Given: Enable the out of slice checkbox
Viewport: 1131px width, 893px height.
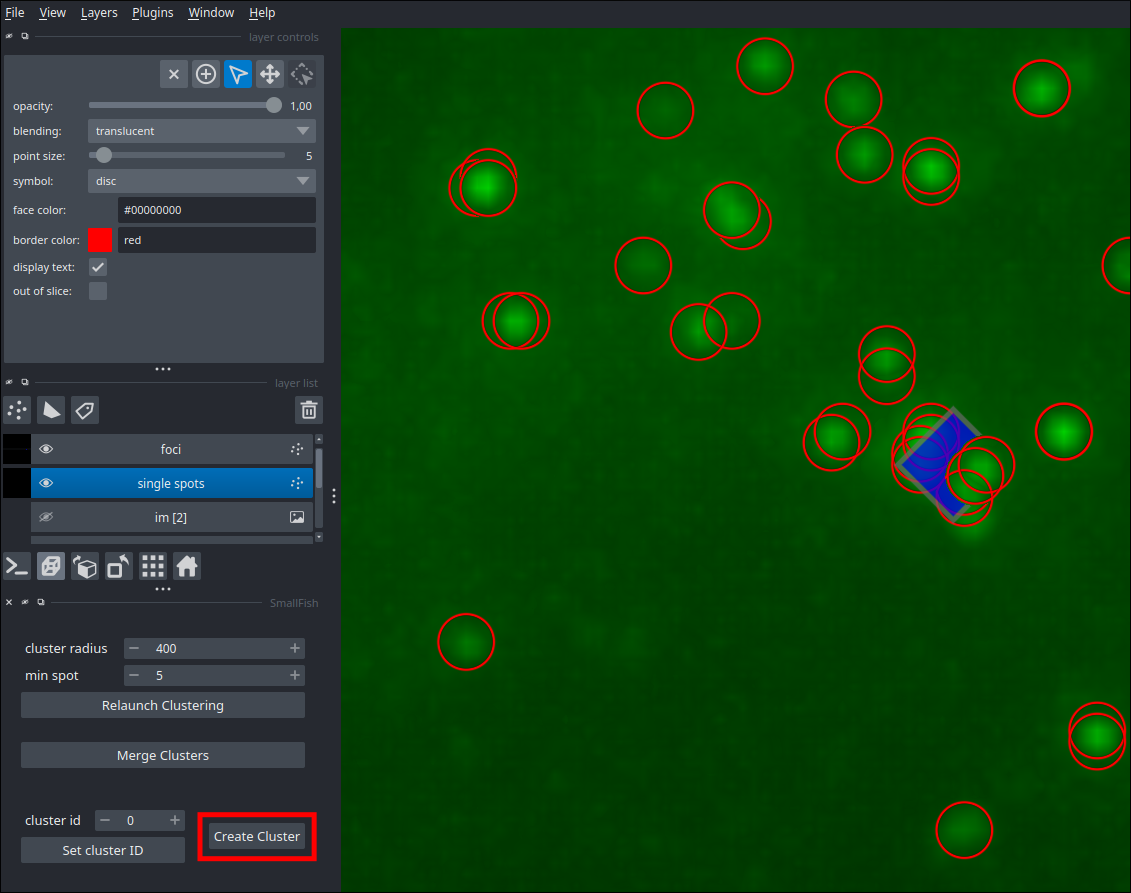Looking at the screenshot, I should [98, 291].
